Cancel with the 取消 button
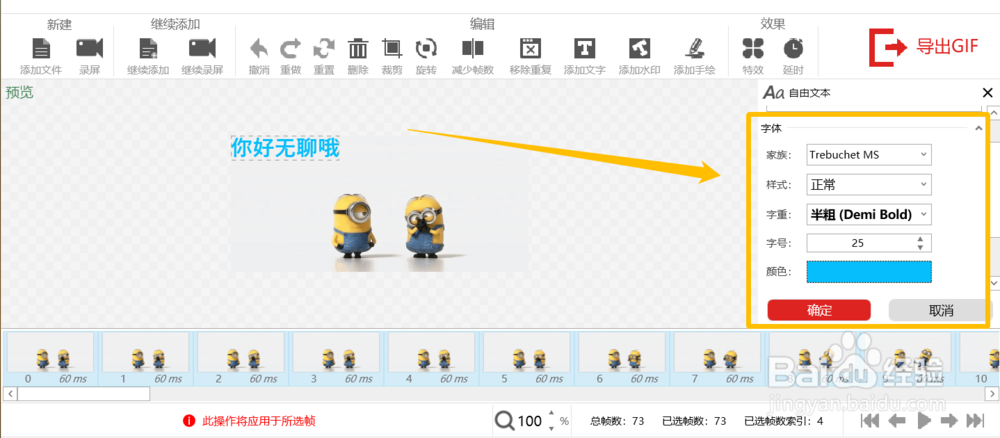The height and width of the screenshot is (438, 1000). [x=941, y=310]
